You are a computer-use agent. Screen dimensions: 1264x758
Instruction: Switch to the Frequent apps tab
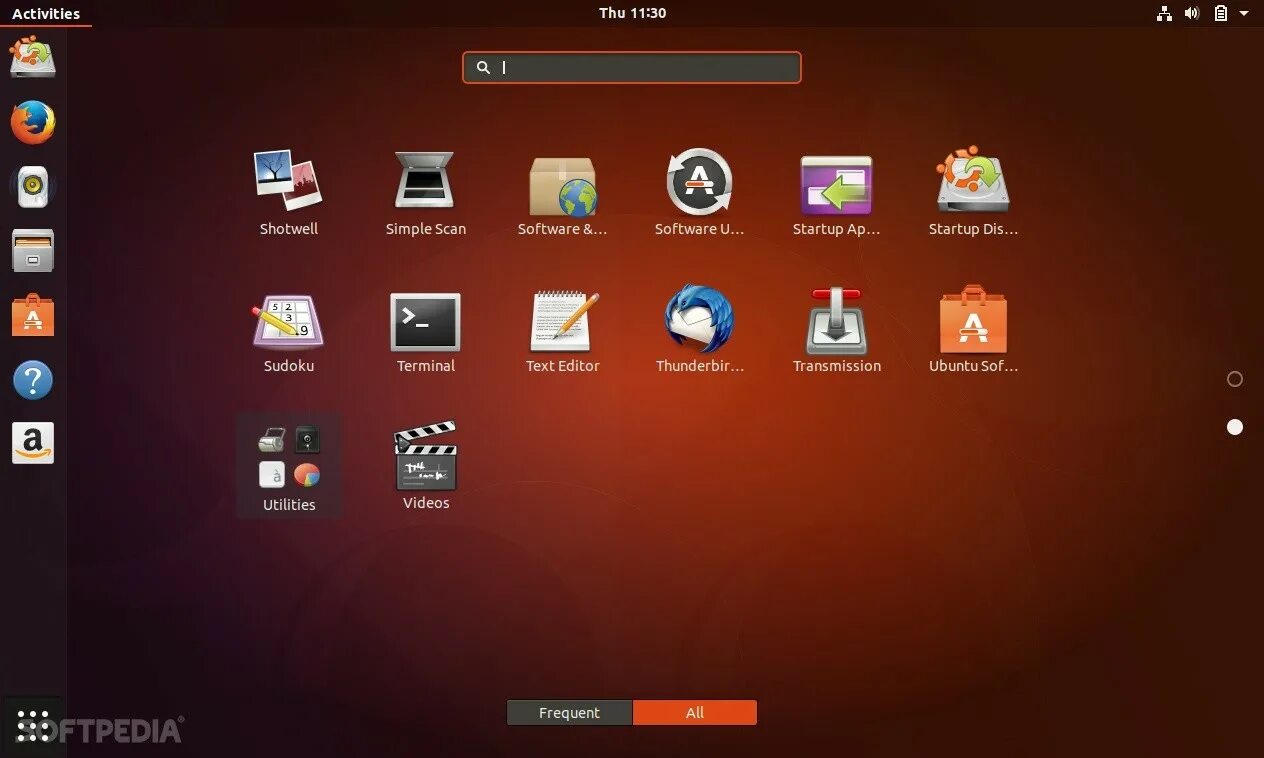pyautogui.click(x=569, y=713)
